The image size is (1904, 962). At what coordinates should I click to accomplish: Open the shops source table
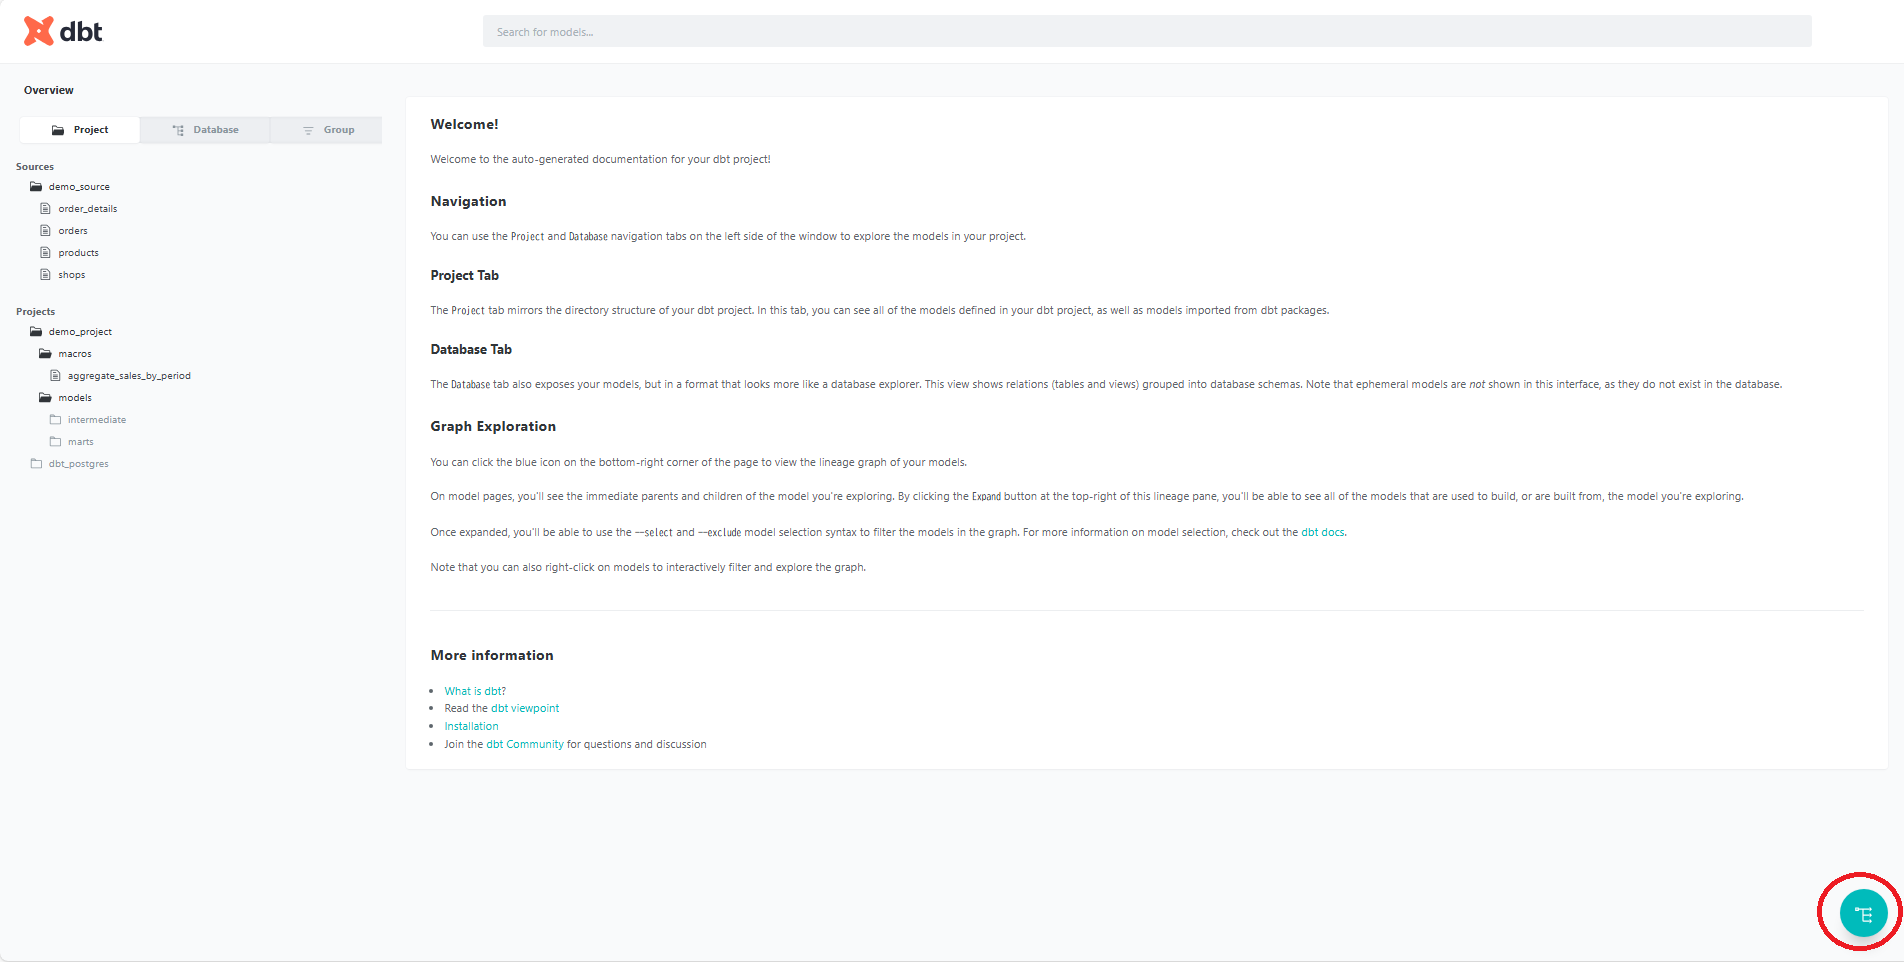72,275
